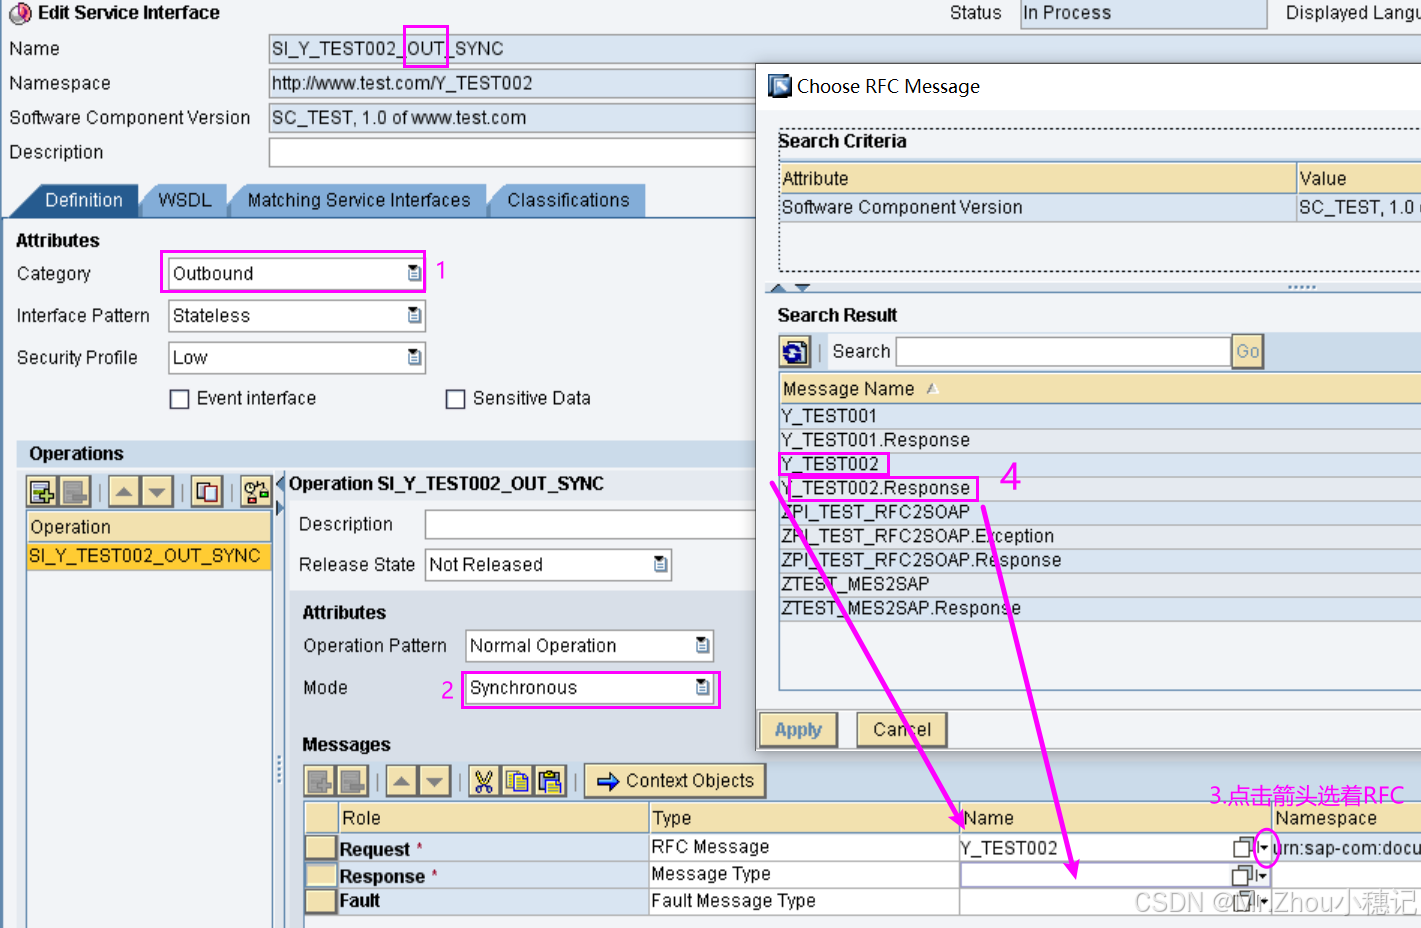This screenshot has width=1421, height=928.
Task: Check the Sensitive Data checkbox
Action: pyautogui.click(x=455, y=398)
